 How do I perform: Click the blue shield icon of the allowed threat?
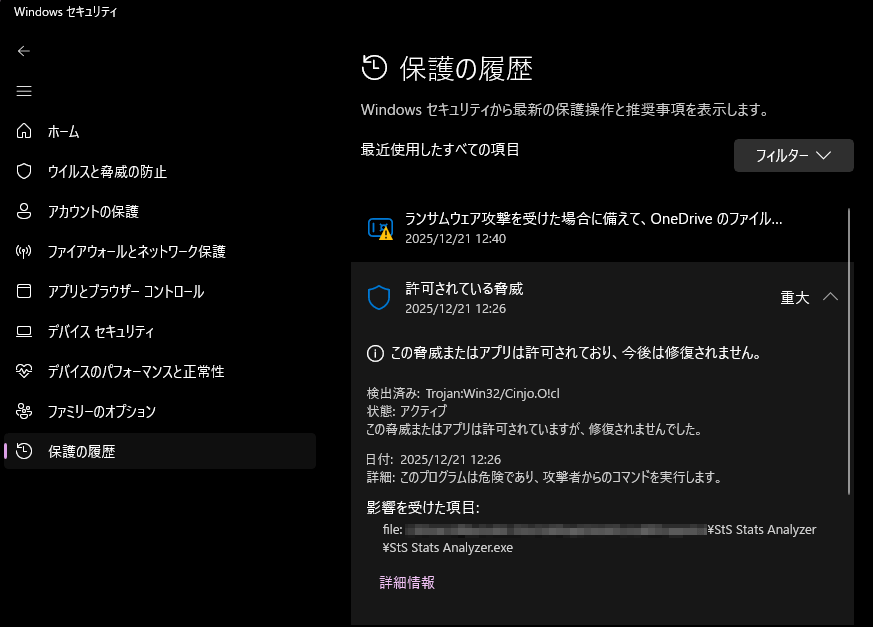point(379,298)
